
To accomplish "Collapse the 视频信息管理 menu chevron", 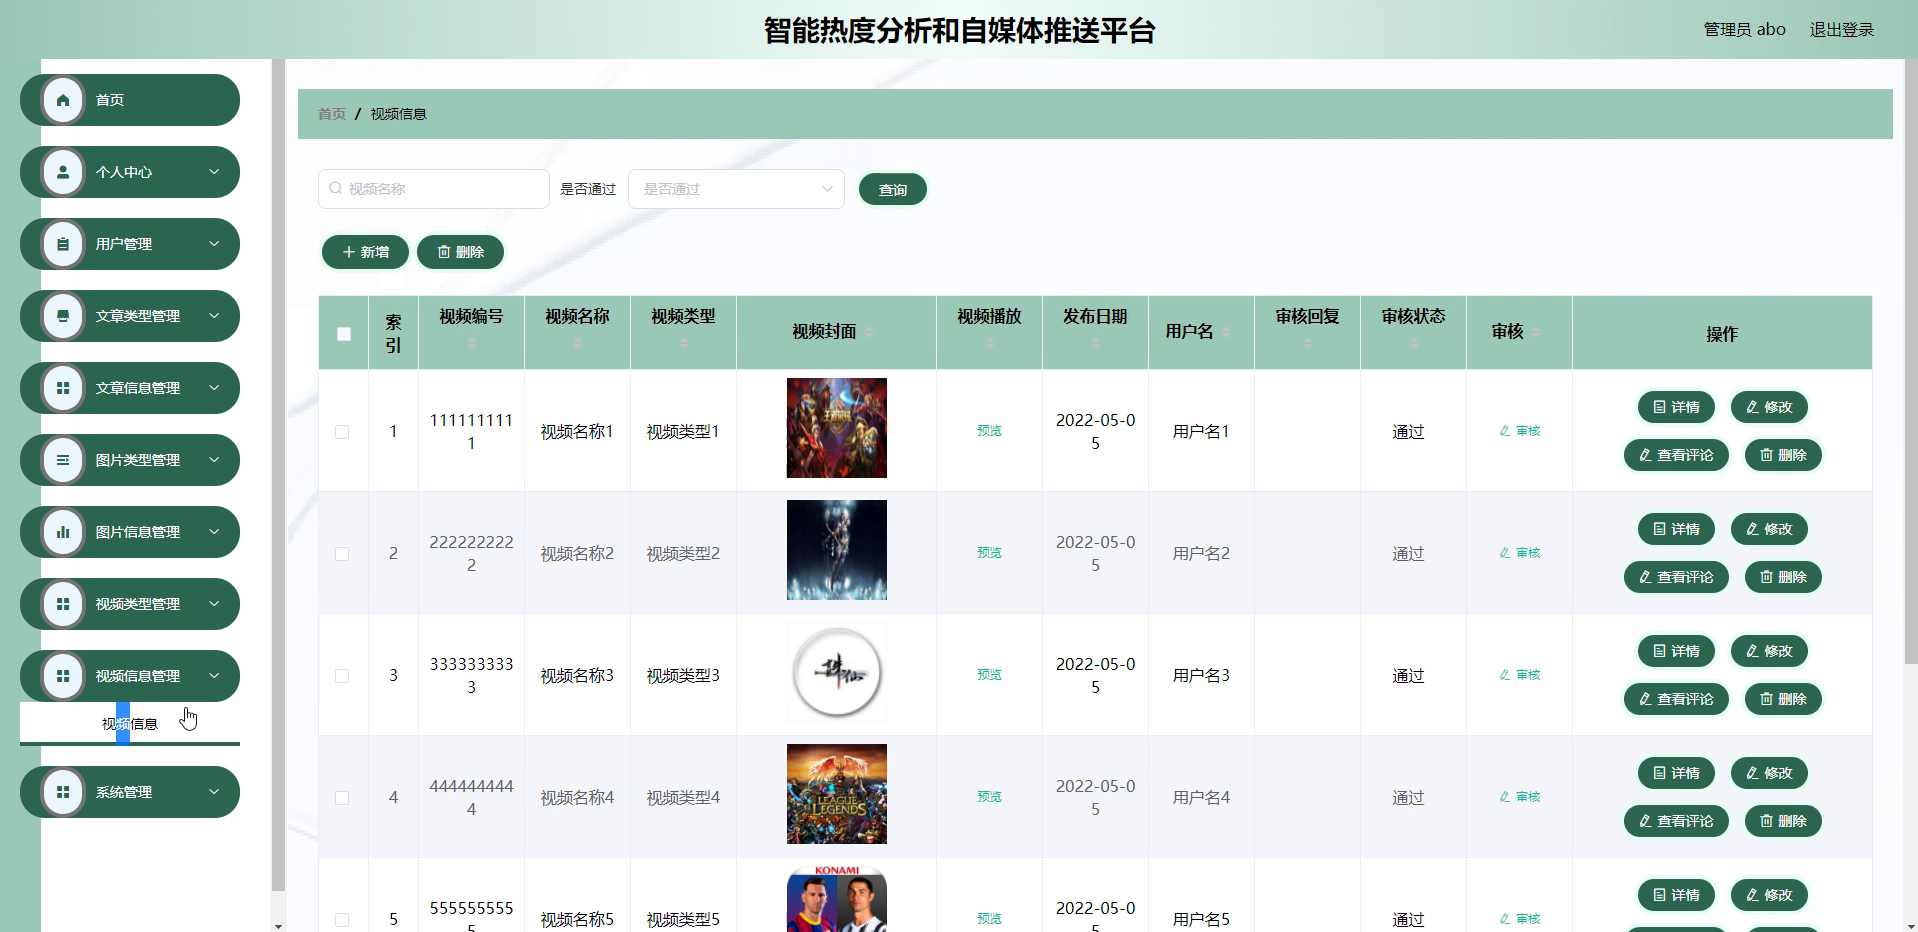I will (214, 676).
